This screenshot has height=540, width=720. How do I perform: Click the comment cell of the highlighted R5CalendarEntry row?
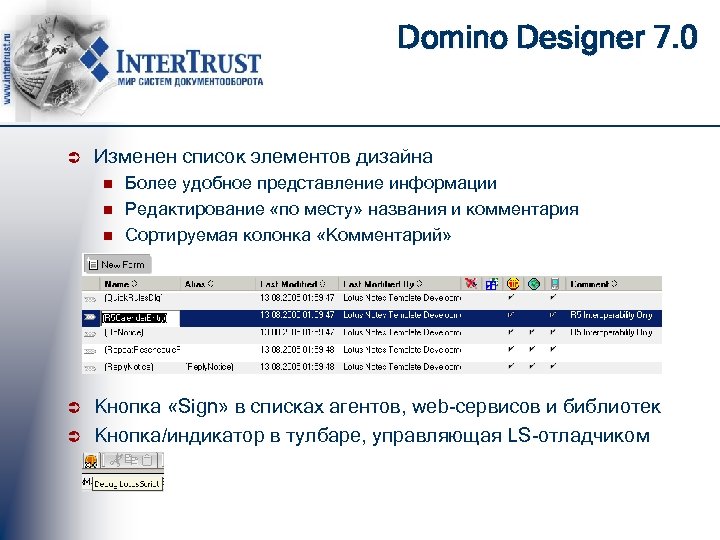(611, 315)
